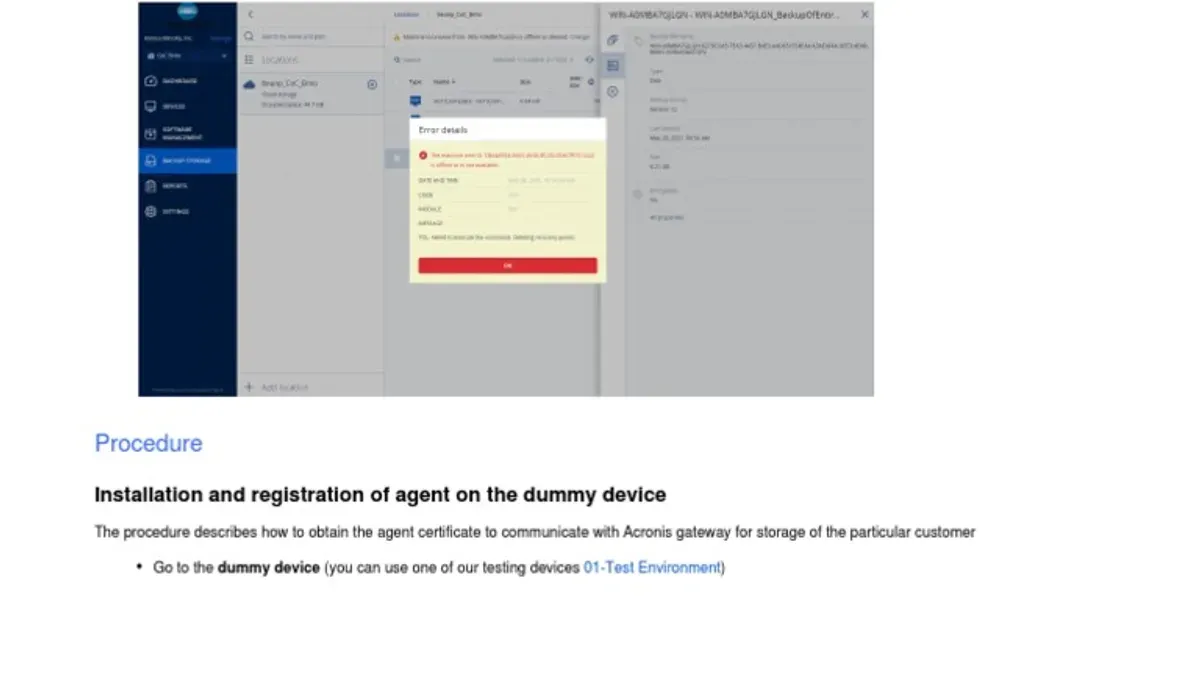Open Dashboard in the dark sidebar
This screenshot has height=675, width=1200.
(x=188, y=81)
